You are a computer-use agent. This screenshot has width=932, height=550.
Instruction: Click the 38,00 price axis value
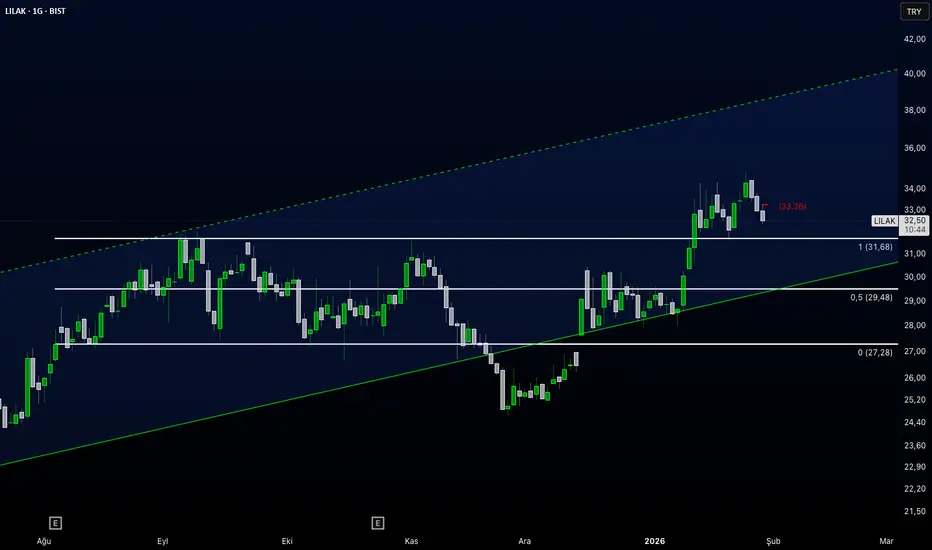pyautogui.click(x=915, y=110)
